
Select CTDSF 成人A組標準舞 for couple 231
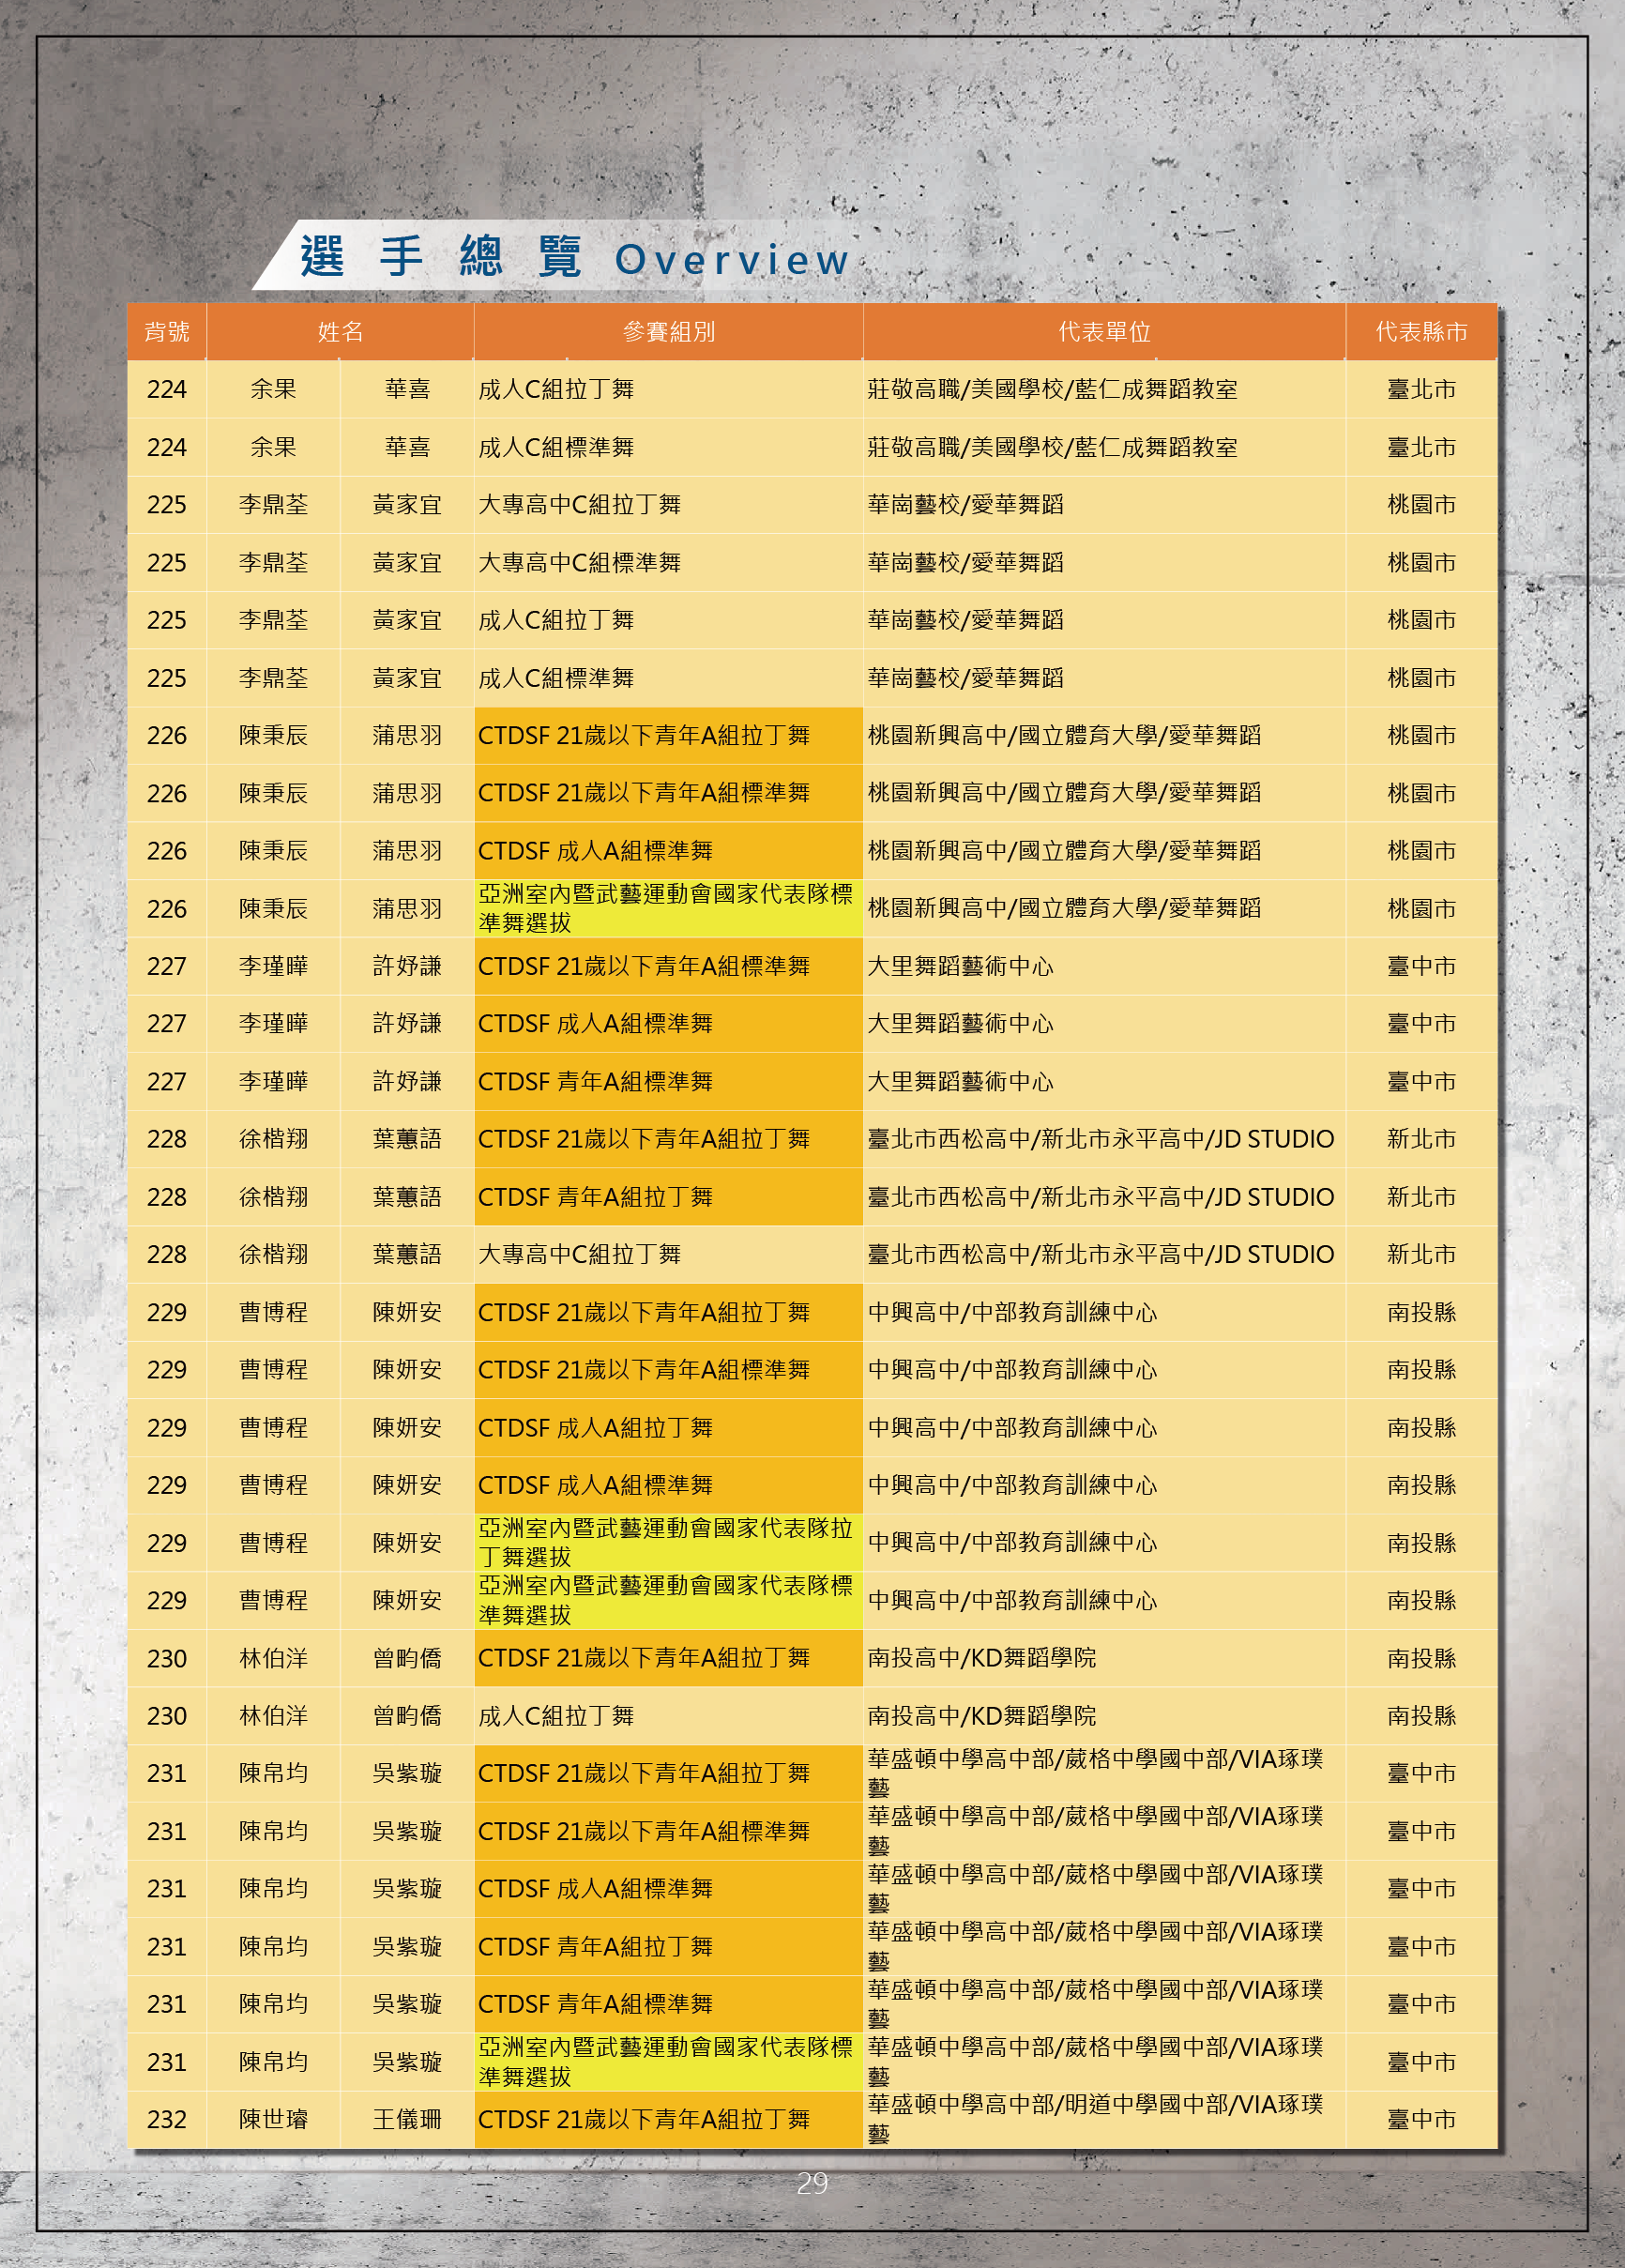coord(668,1889)
